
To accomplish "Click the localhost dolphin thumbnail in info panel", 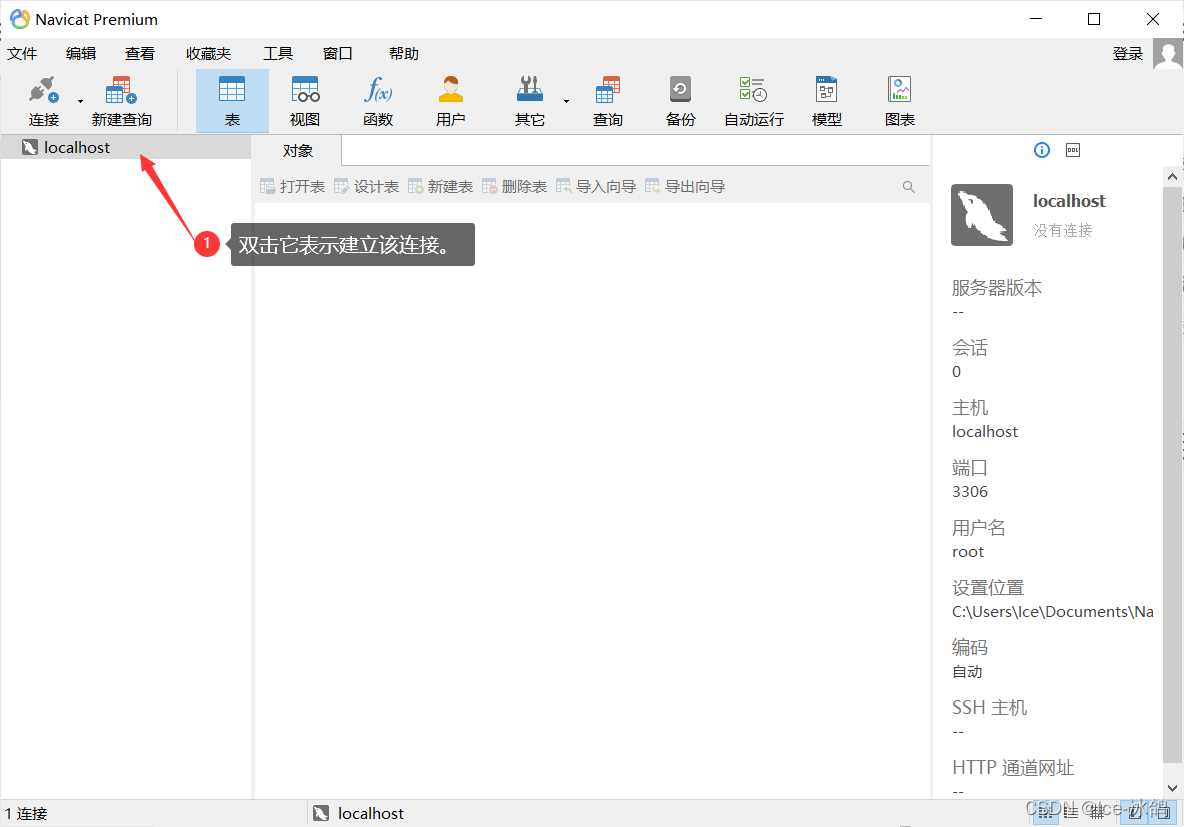I will coord(982,215).
